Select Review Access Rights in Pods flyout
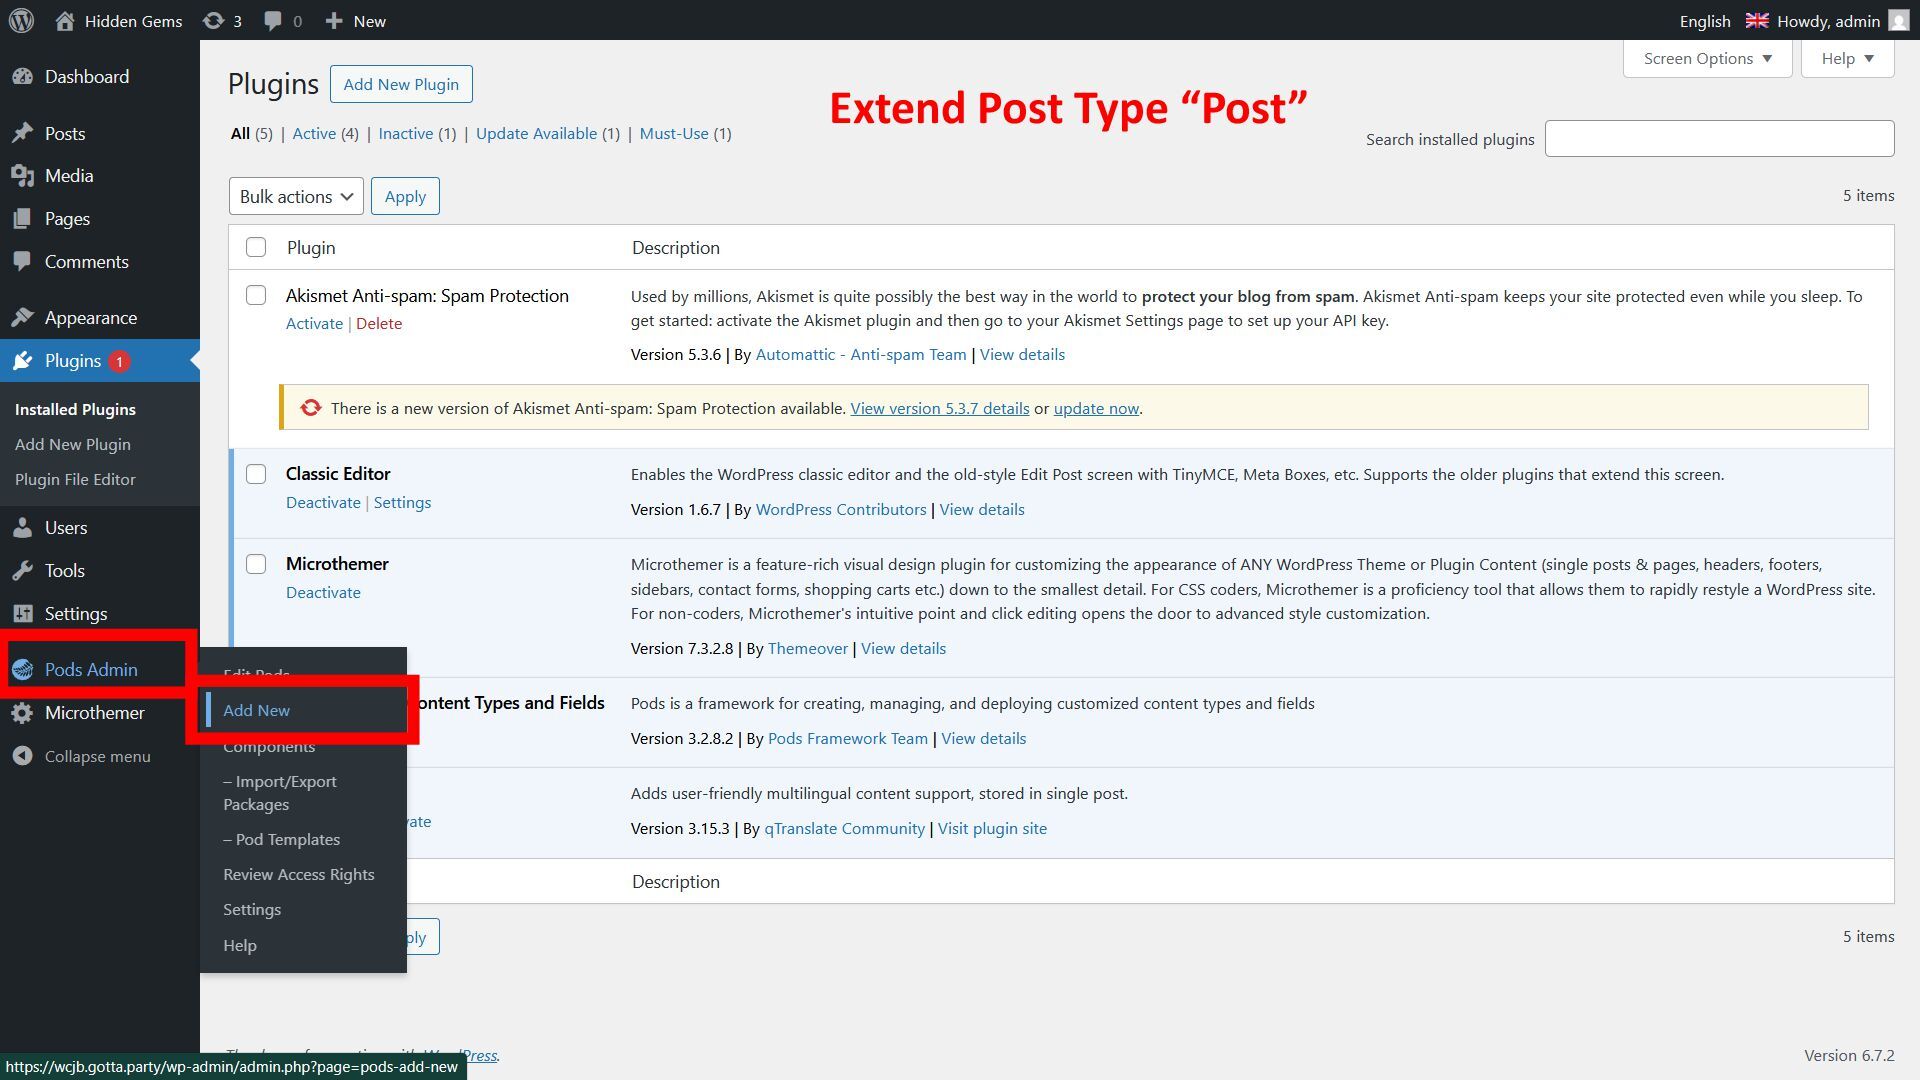Screen dimensions: 1920x1080 coord(298,874)
